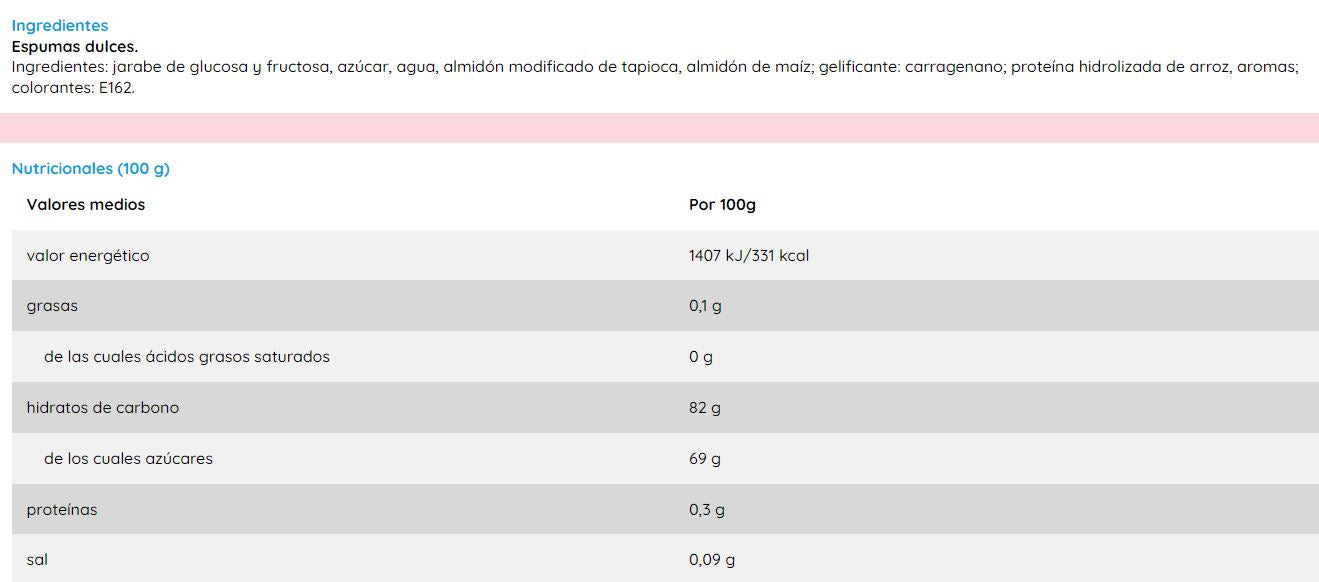Click the 0,09 g salt value
Image resolution: width=1319 pixels, height=582 pixels.
(x=712, y=560)
